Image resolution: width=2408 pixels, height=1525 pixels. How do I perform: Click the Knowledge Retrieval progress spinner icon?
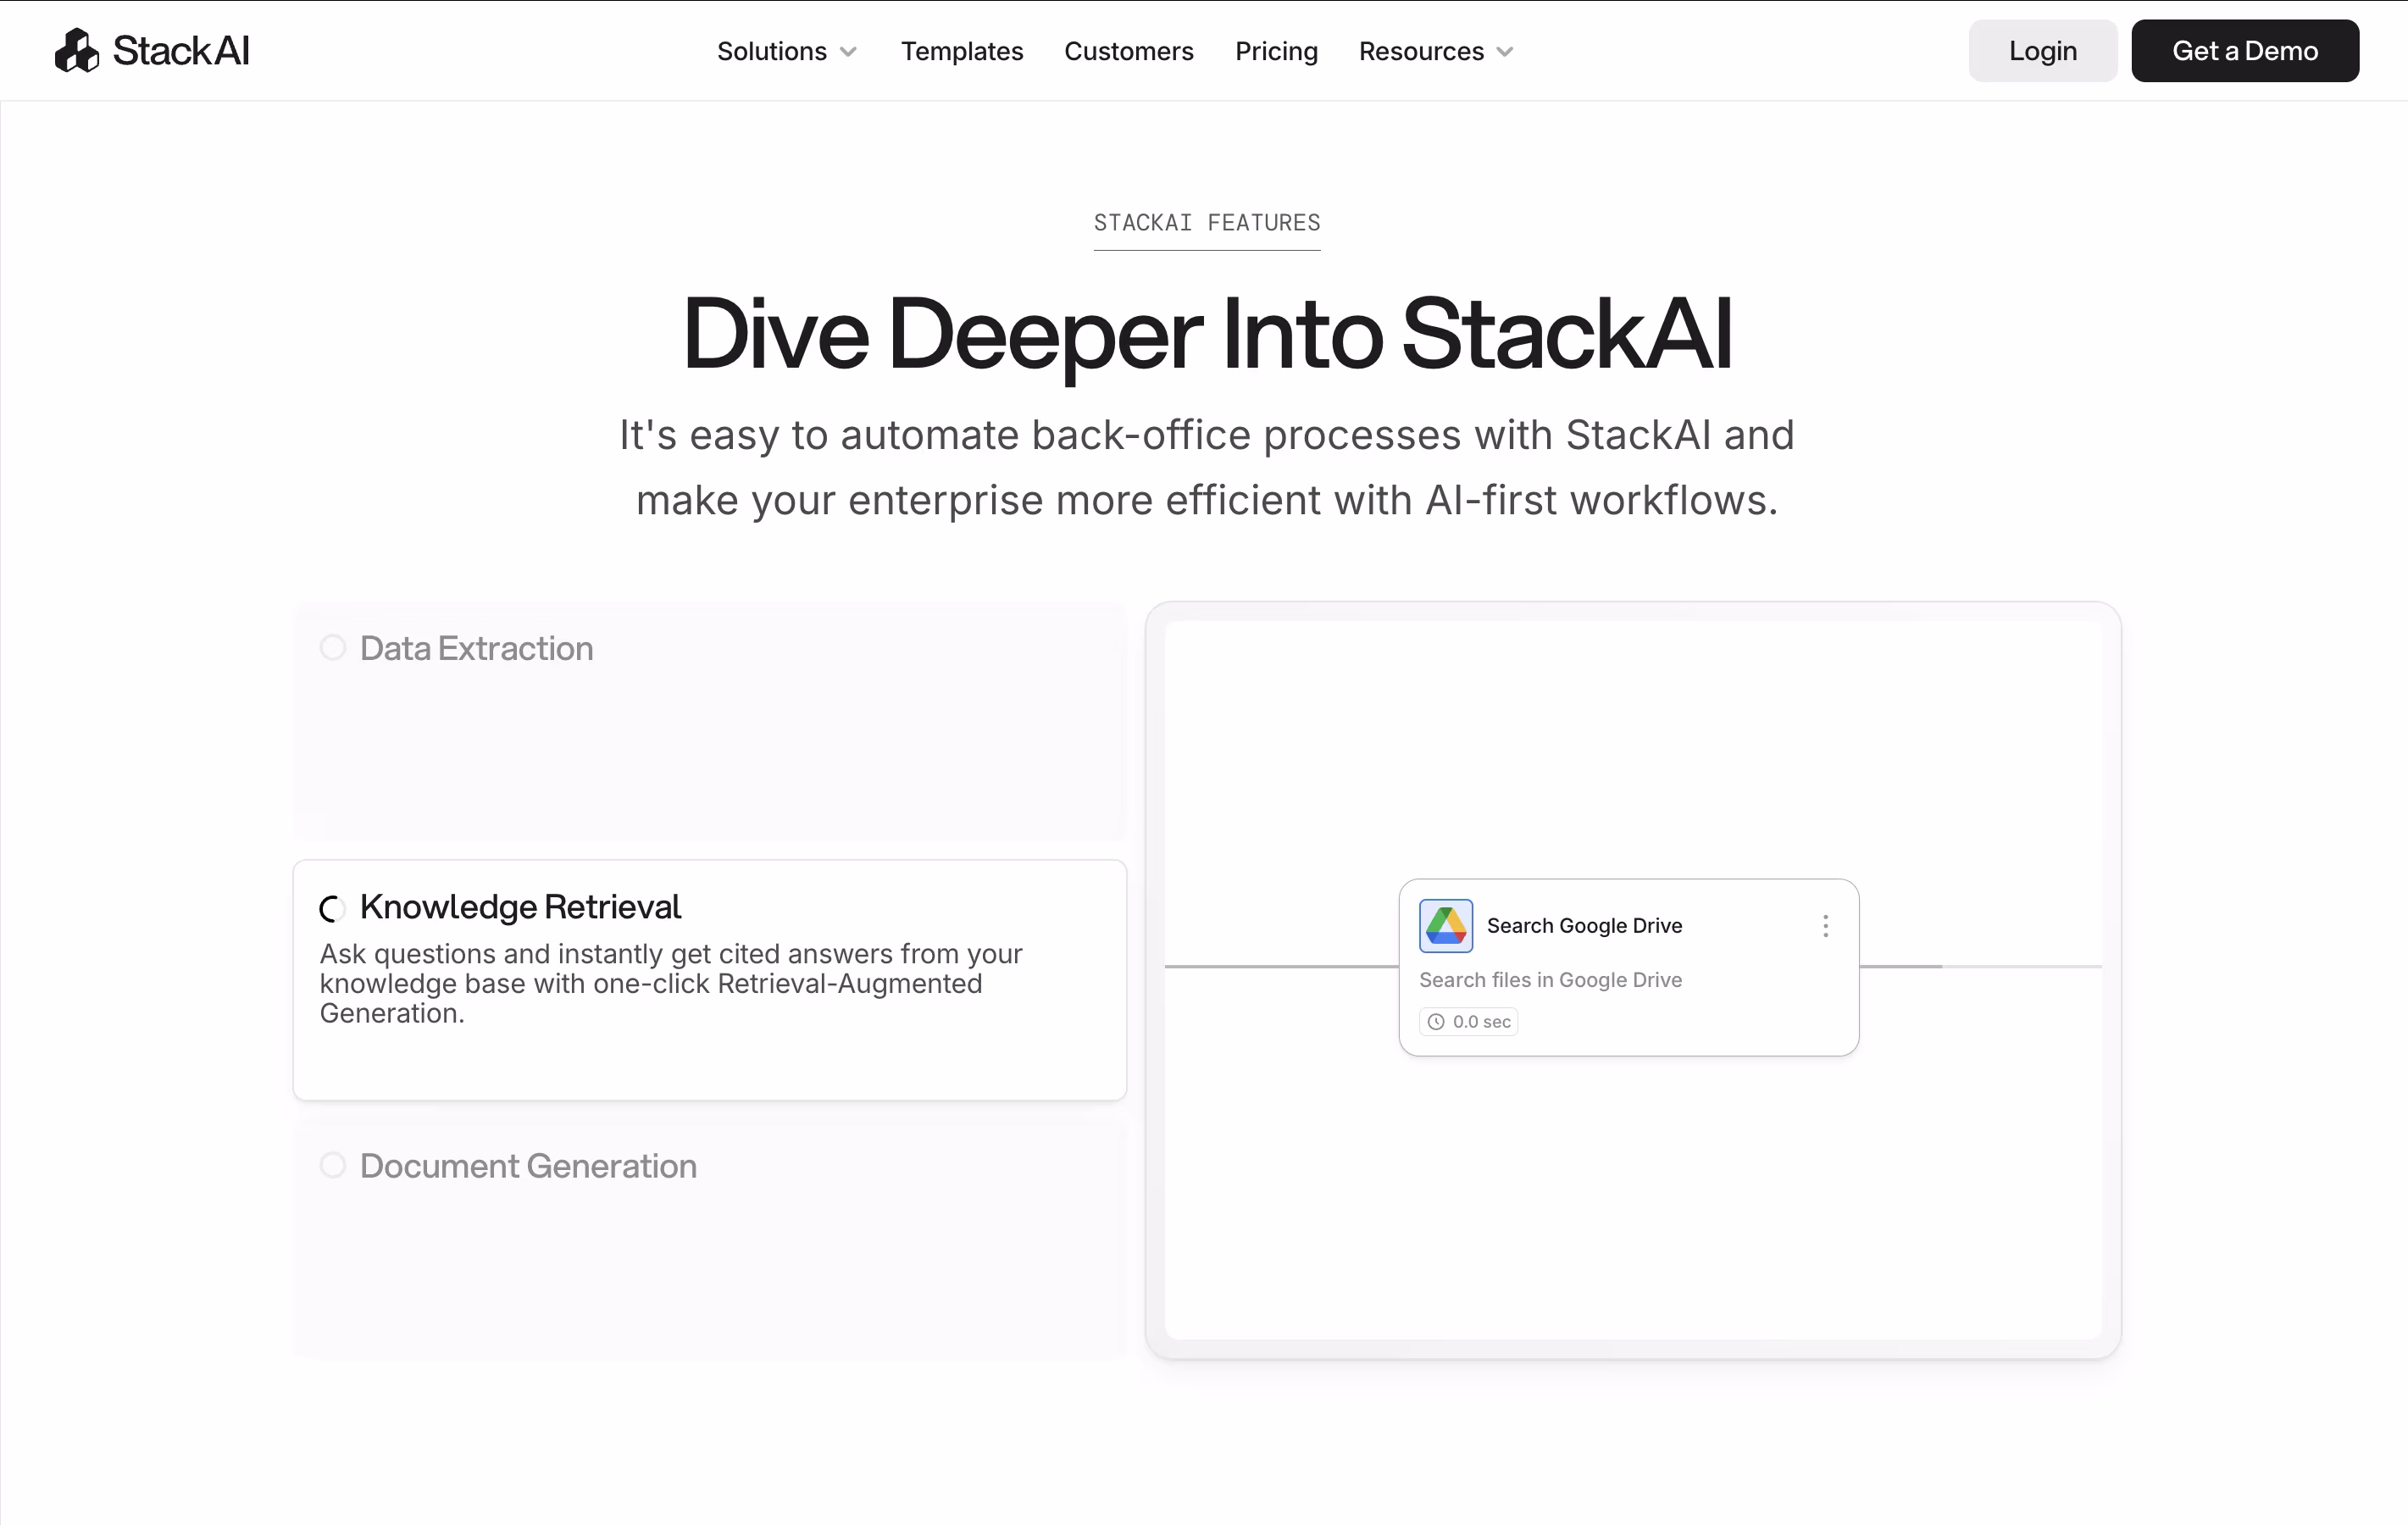(332, 908)
